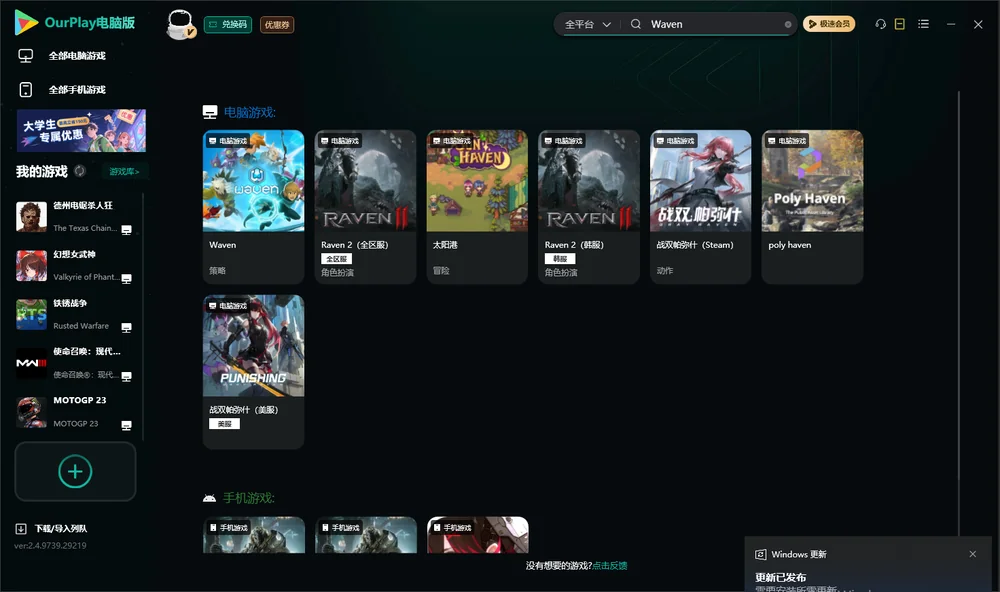Click the PC icon beside MOTOGP 23 subtitle
1000x592 pixels.
pos(126,426)
